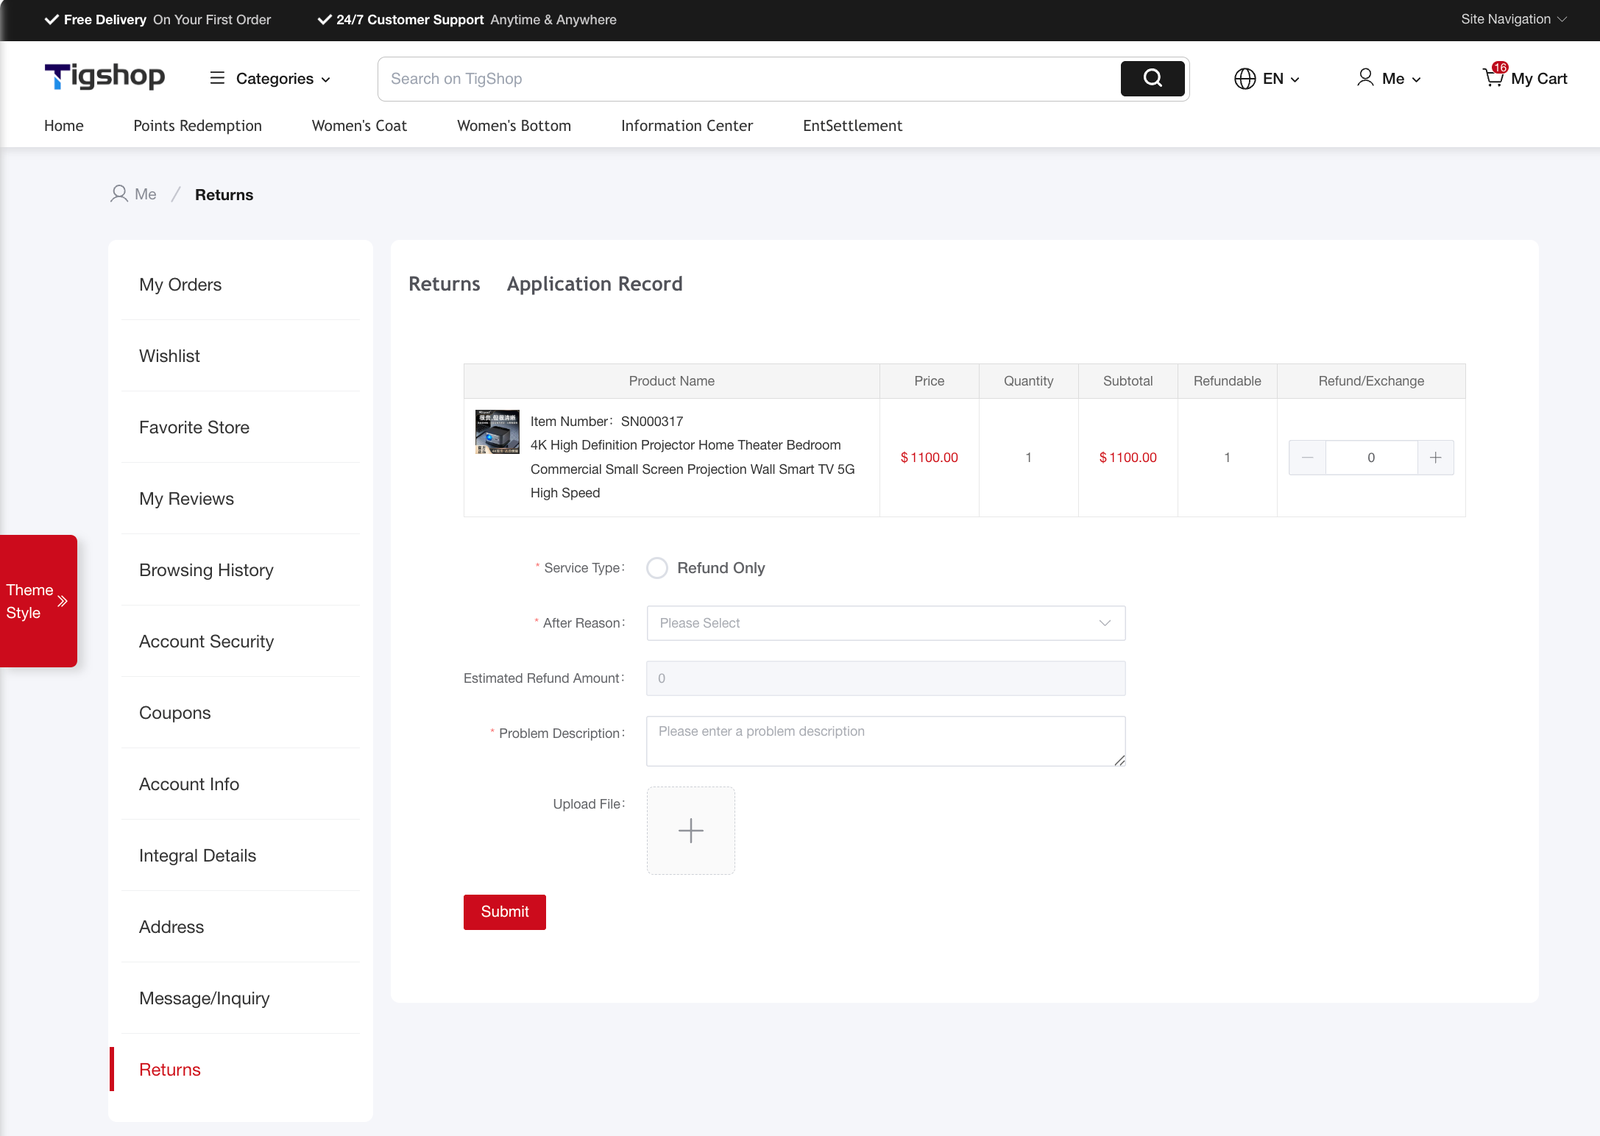Decrease refund quantity with minus button
The width and height of the screenshot is (1600, 1136).
[x=1307, y=457]
